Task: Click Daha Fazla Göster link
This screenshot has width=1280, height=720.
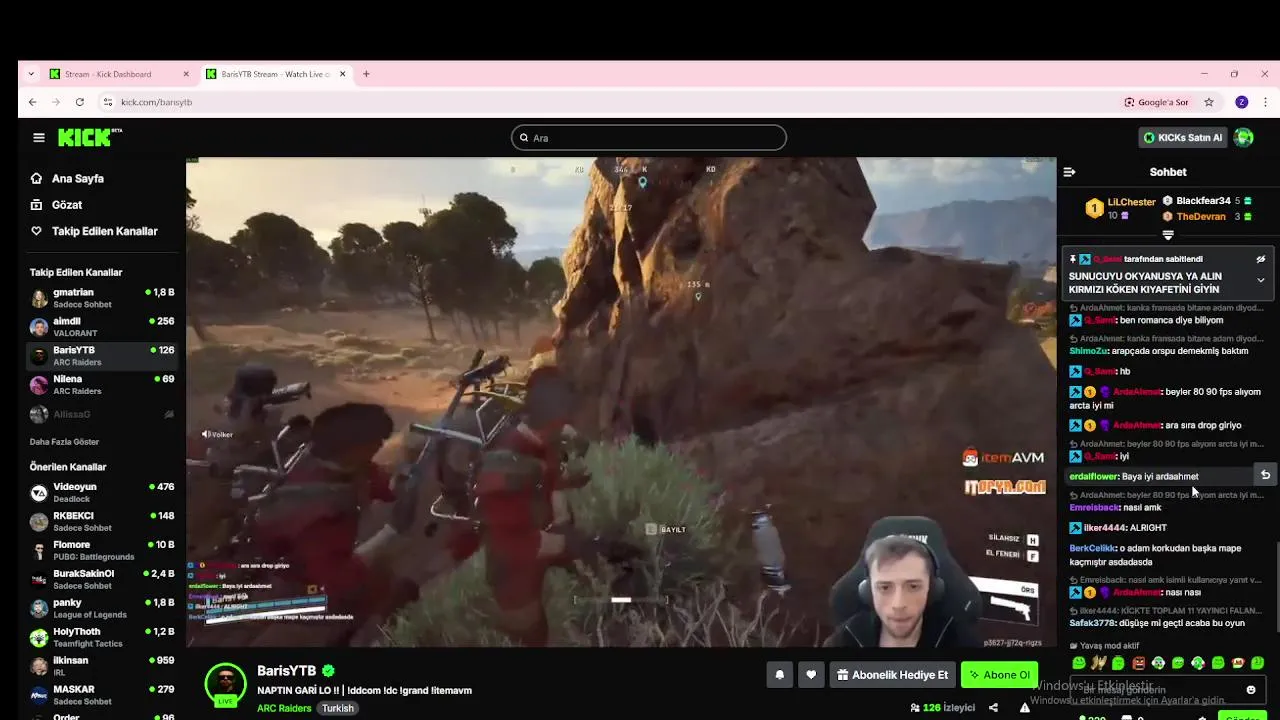Action: pyautogui.click(x=64, y=442)
